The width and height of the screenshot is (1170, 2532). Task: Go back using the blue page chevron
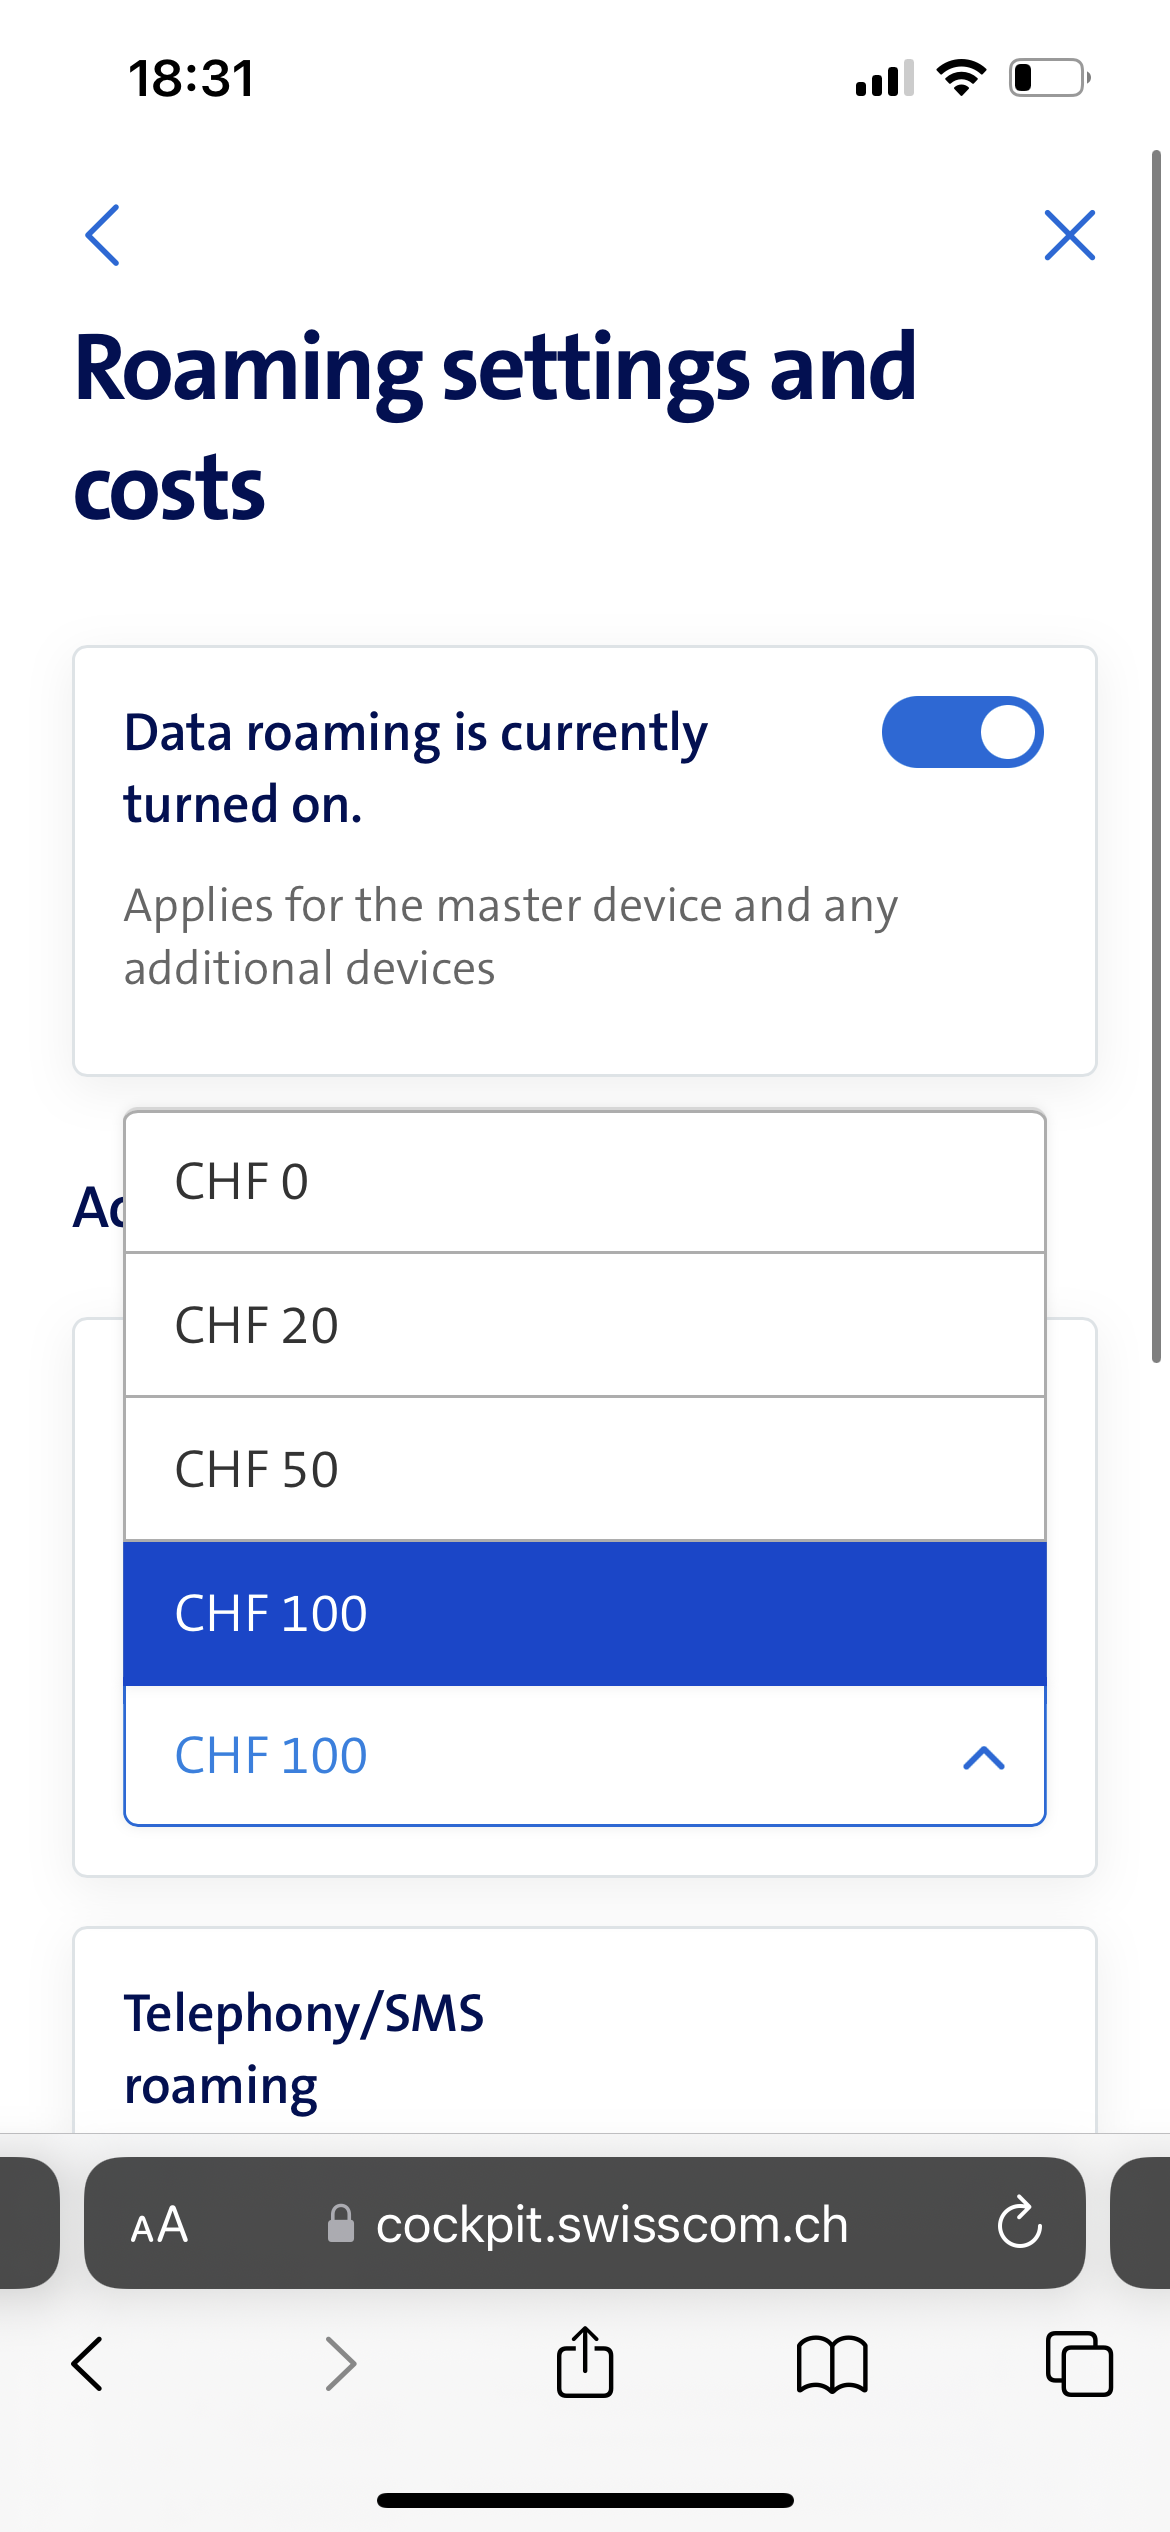(x=103, y=236)
